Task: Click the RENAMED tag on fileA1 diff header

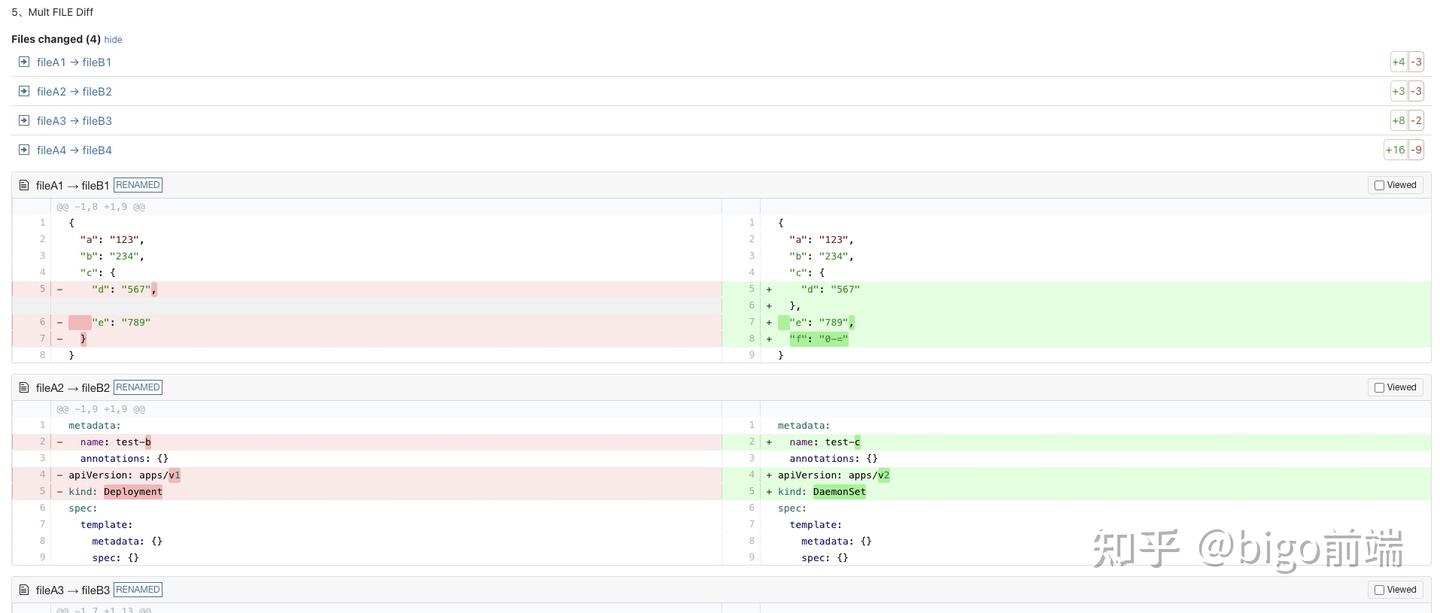Action: pos(138,185)
